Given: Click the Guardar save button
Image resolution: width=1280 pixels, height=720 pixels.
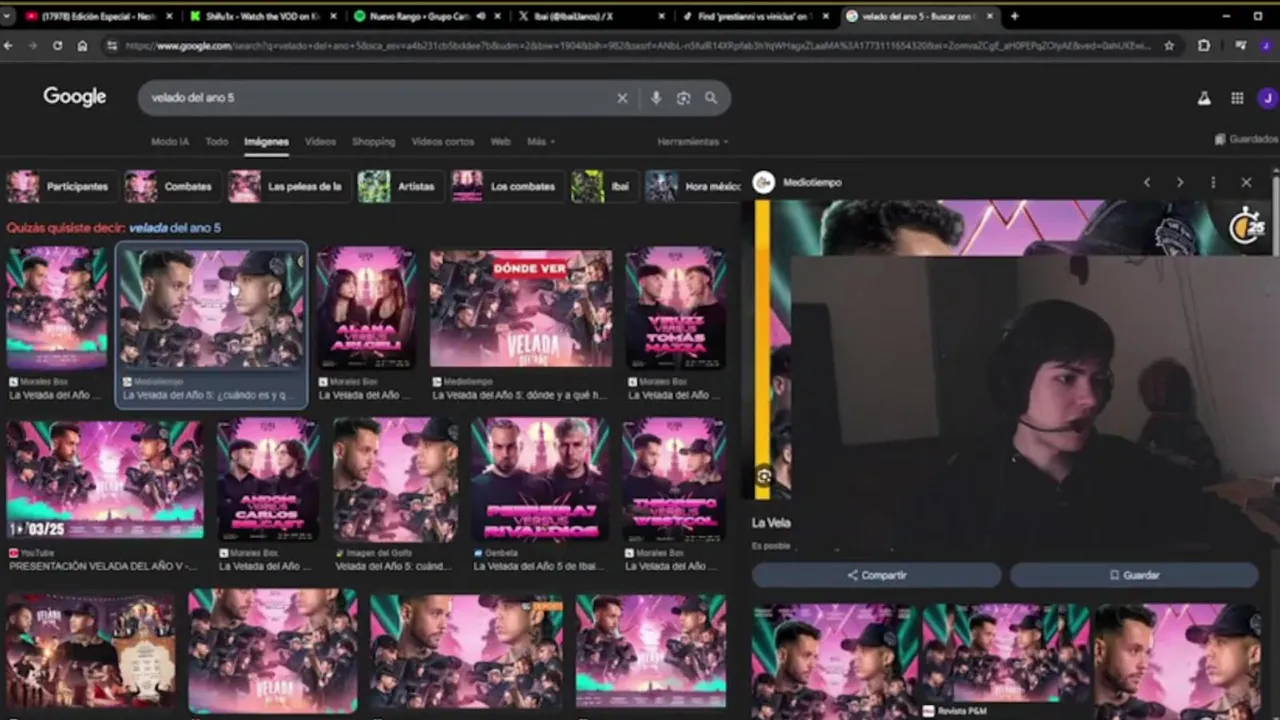Looking at the screenshot, I should coord(1134,575).
